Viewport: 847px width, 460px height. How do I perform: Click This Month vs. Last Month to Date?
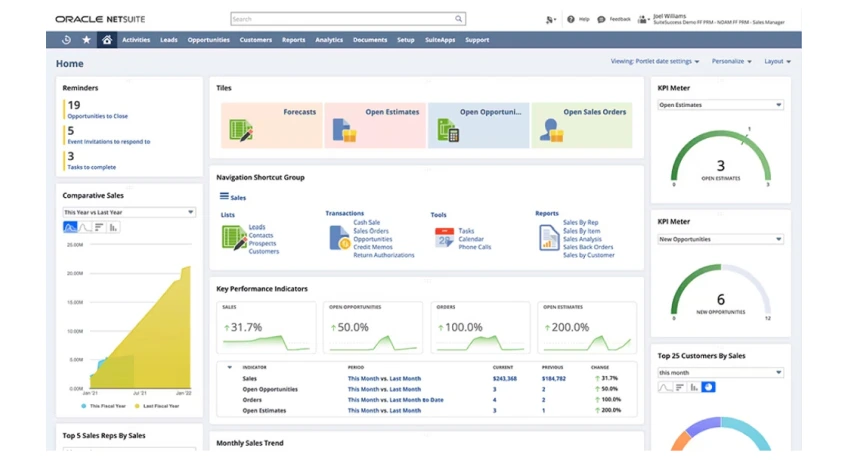(x=395, y=400)
